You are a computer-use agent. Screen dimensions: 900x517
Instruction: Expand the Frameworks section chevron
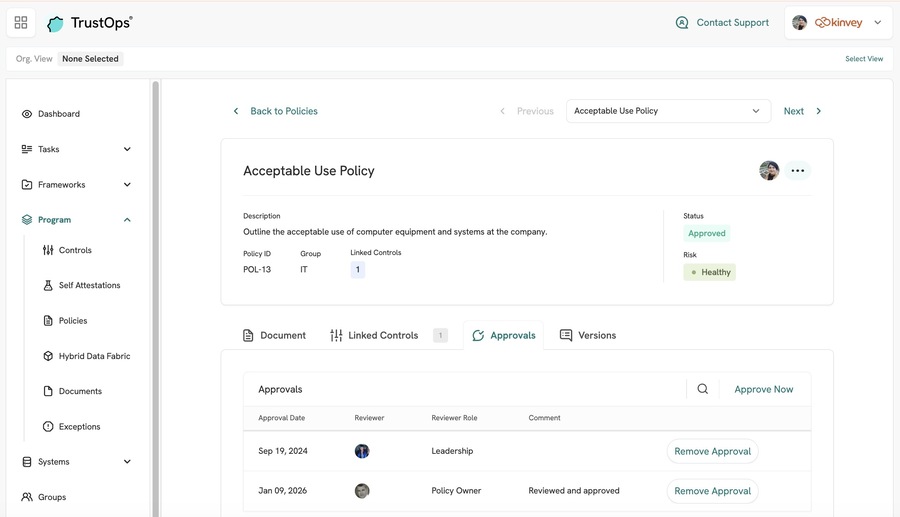point(127,184)
